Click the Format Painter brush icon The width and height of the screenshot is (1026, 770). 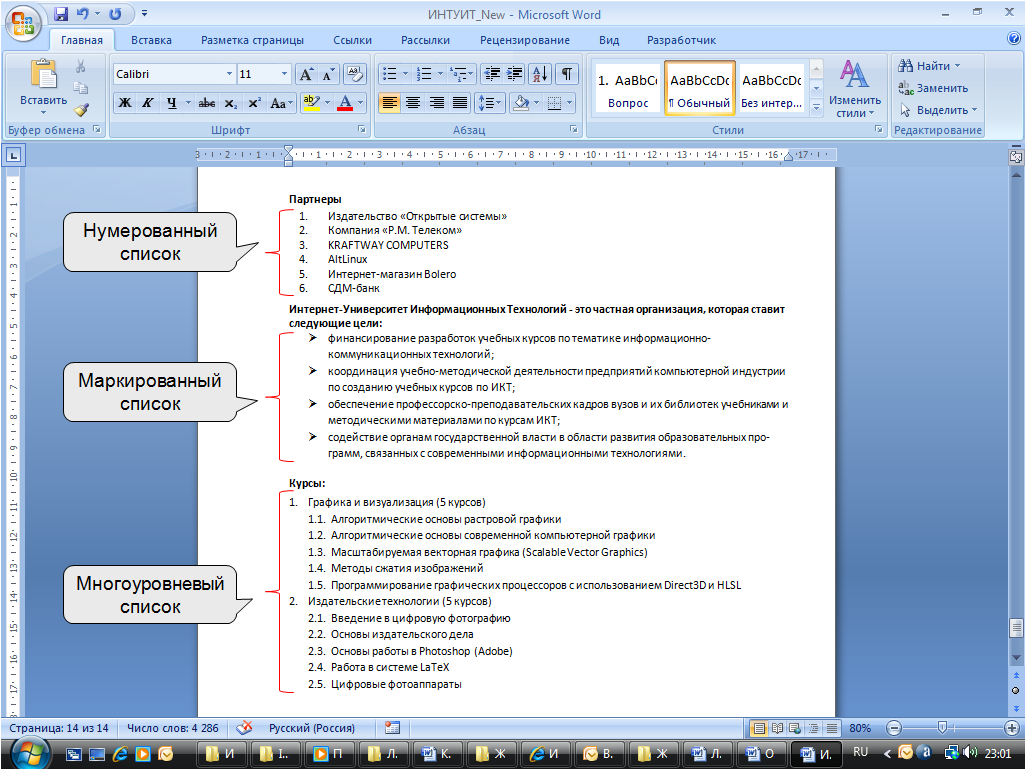(81, 109)
